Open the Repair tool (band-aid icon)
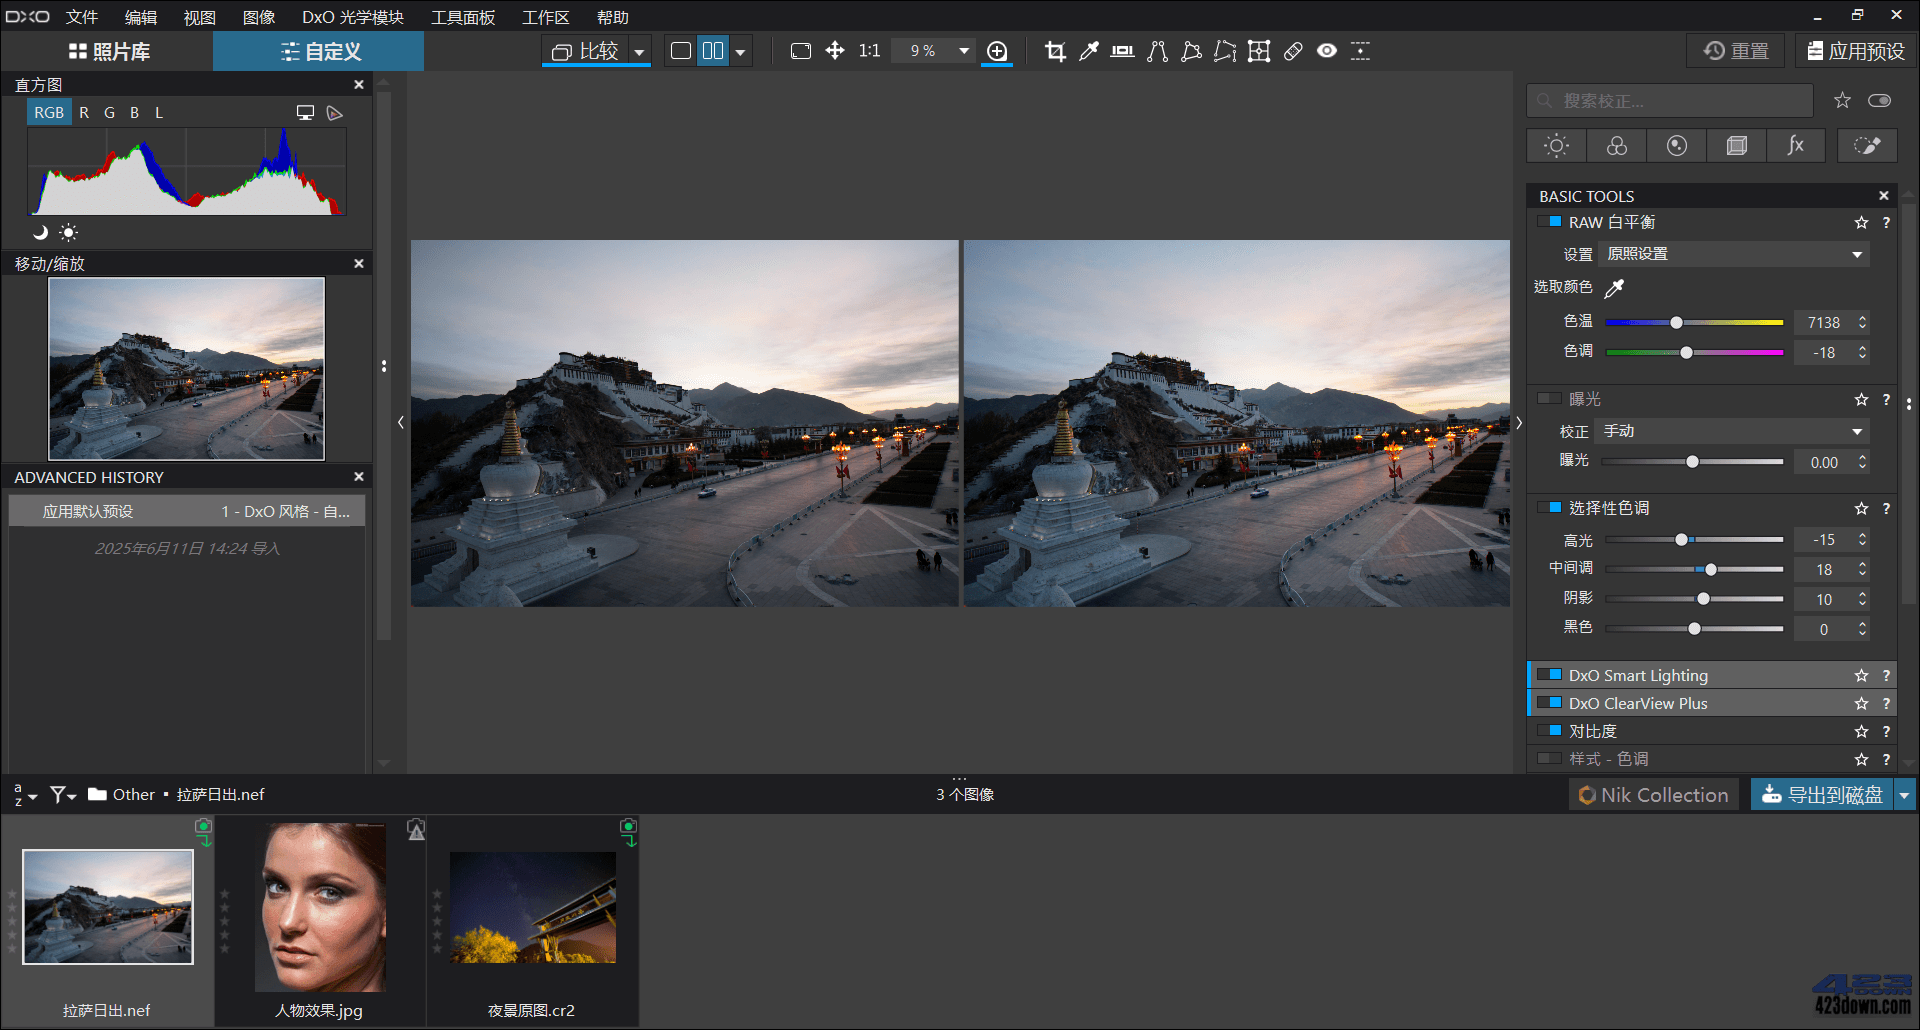Viewport: 1920px width, 1030px height. click(x=1293, y=51)
